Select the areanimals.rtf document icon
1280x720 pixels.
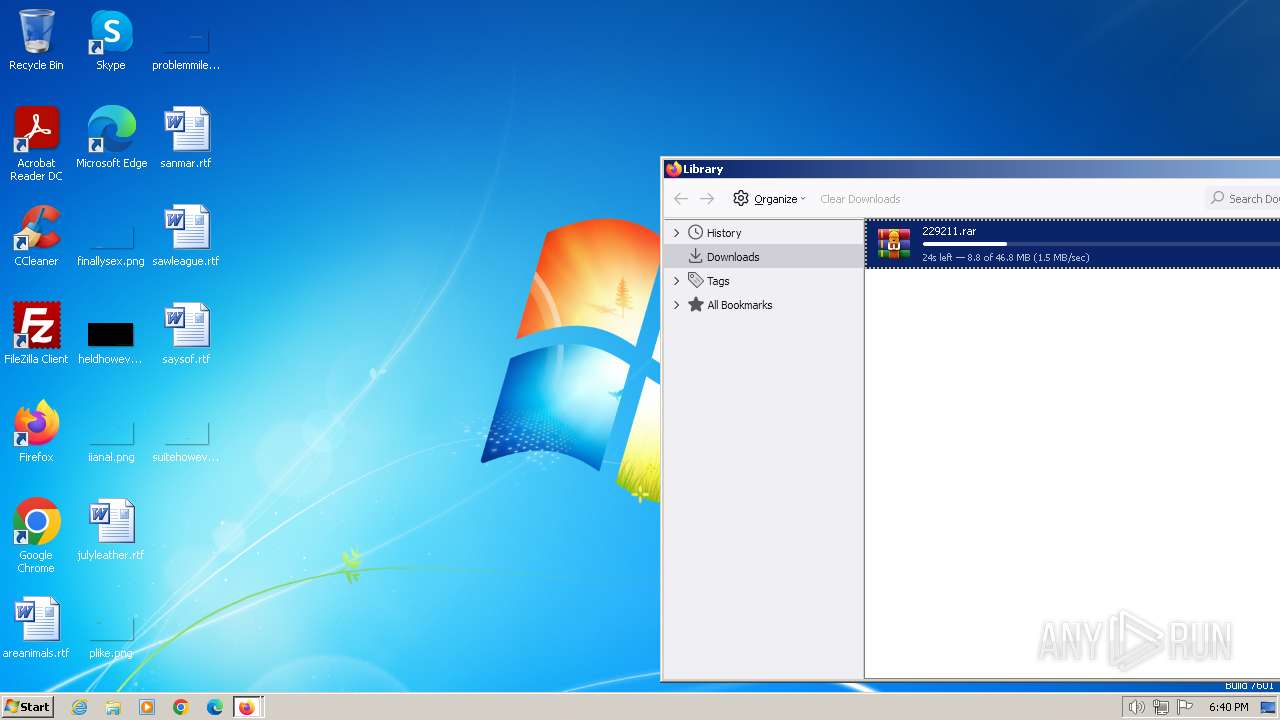[x=36, y=628]
